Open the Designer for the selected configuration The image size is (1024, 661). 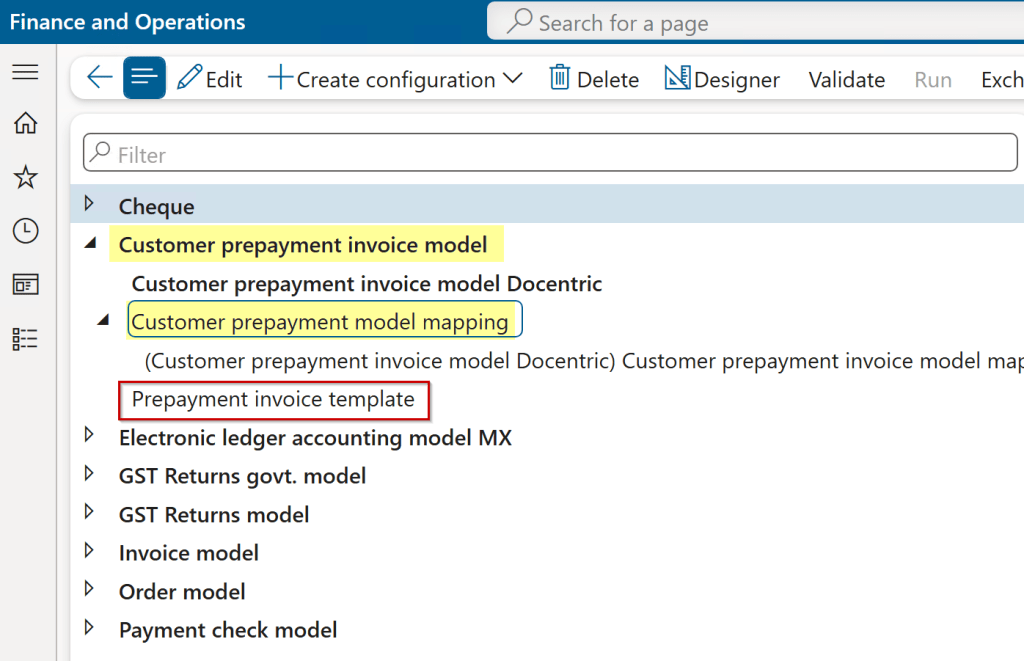click(722, 78)
